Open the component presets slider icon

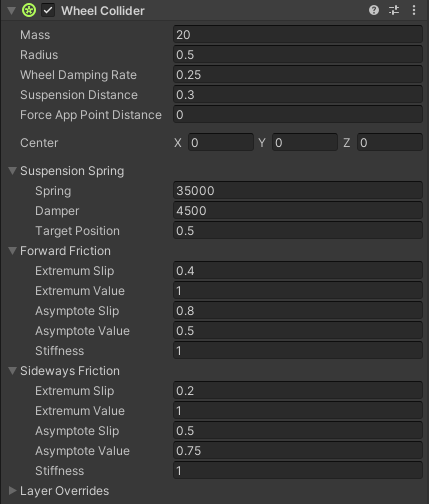(x=394, y=10)
